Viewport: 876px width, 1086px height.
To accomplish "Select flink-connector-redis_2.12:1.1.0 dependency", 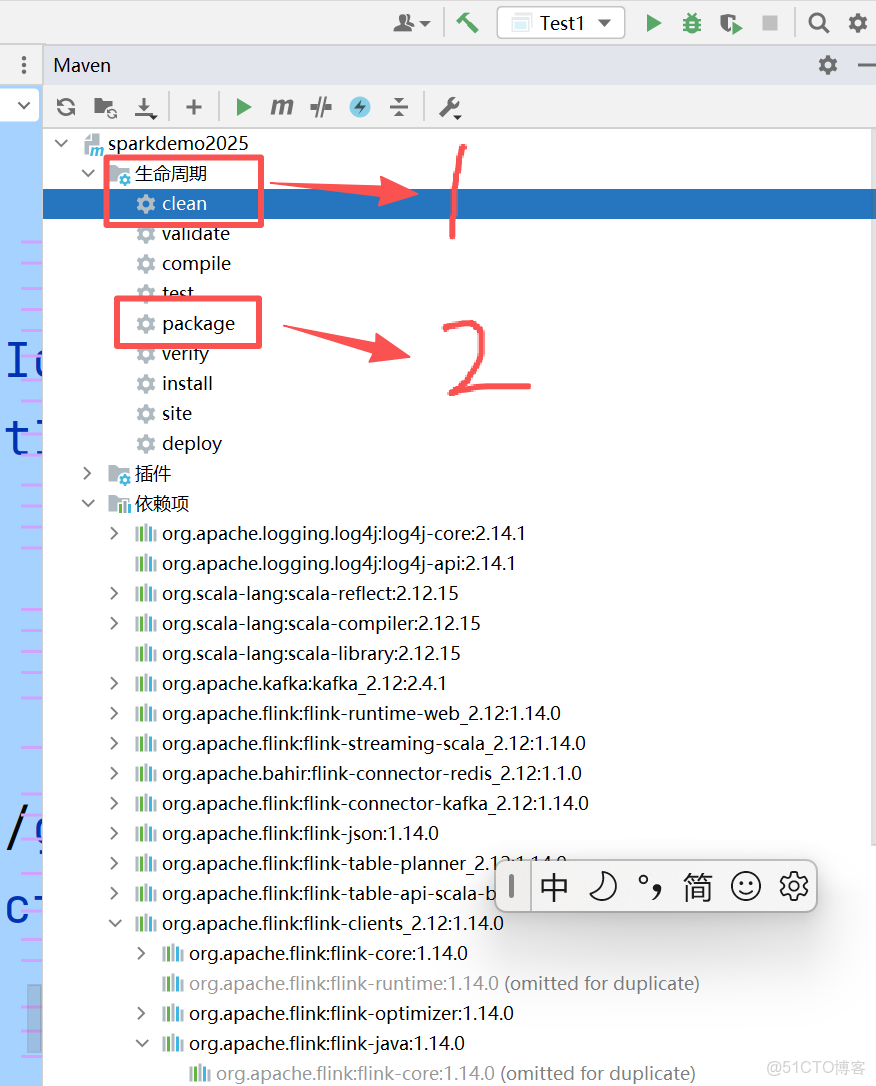I will coord(371,774).
